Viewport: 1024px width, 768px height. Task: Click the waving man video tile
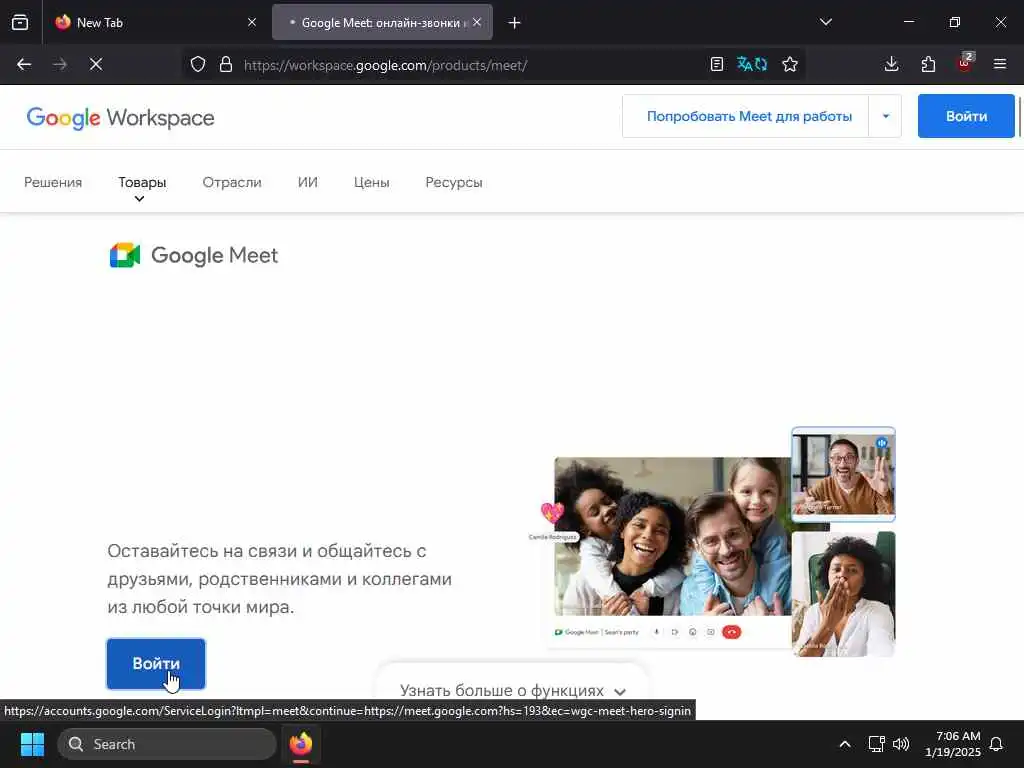[x=843, y=474]
